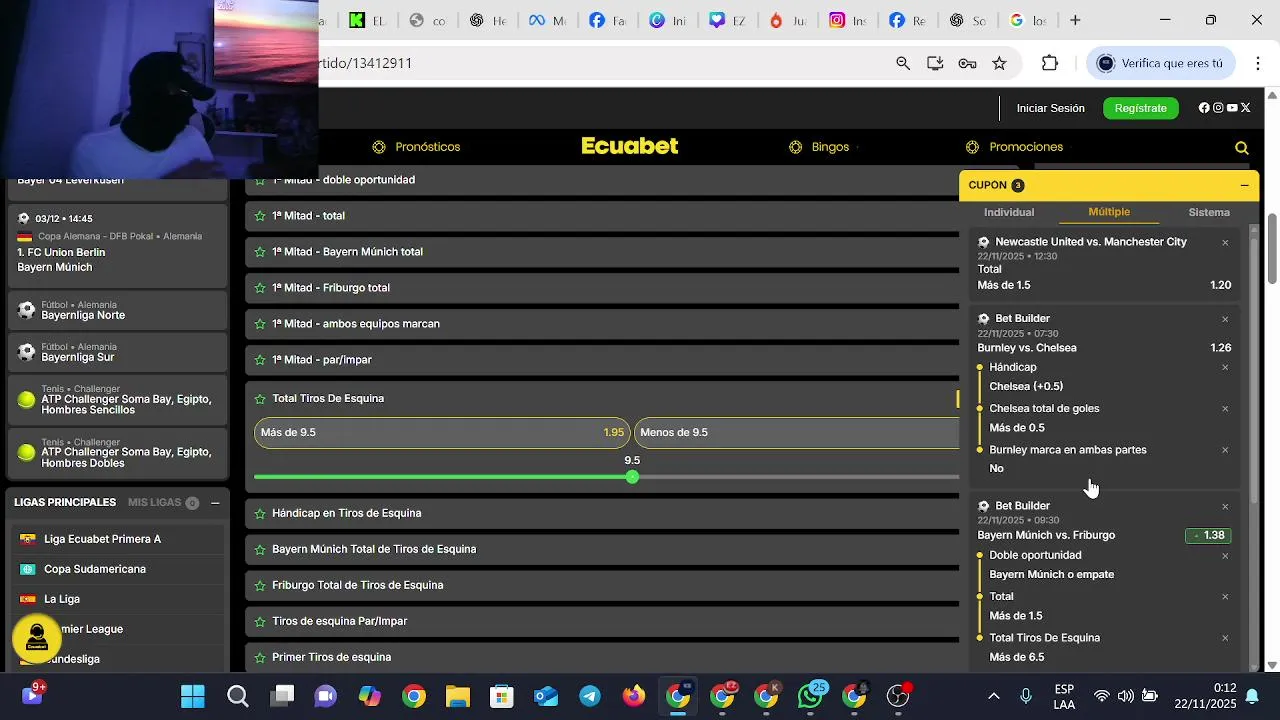This screenshot has height=720, width=1280.
Task: Open Promociones in the top navigation
Action: pos(1014,147)
